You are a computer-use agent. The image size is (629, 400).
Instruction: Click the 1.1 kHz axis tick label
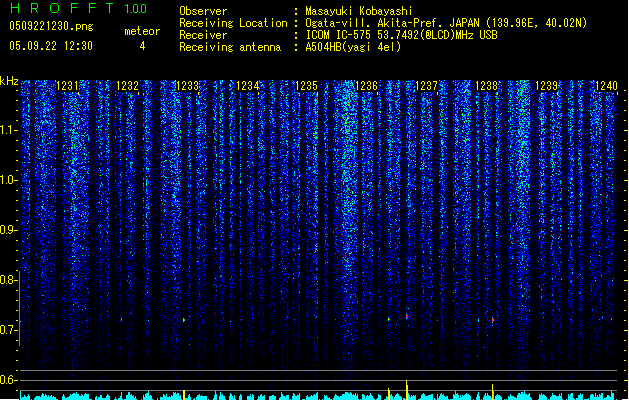(8, 130)
